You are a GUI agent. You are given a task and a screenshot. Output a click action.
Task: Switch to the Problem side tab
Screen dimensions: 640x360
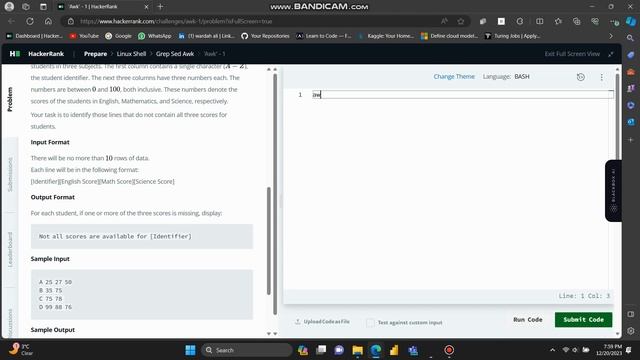click(x=10, y=99)
